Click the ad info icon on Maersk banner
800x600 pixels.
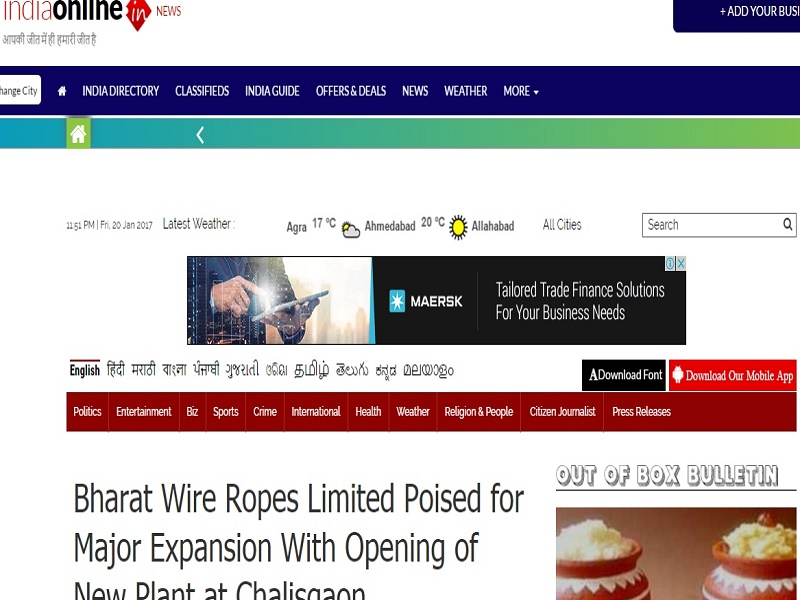pyautogui.click(x=670, y=263)
